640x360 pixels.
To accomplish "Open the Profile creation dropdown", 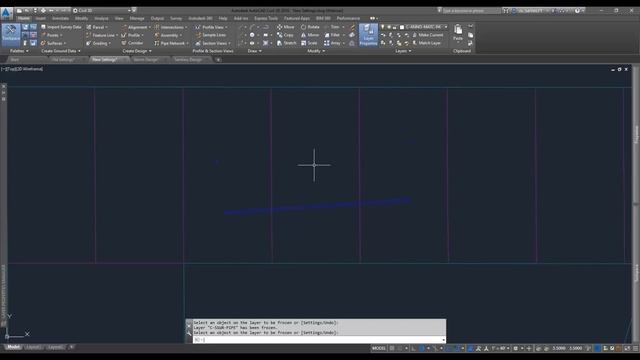I will pos(133,35).
